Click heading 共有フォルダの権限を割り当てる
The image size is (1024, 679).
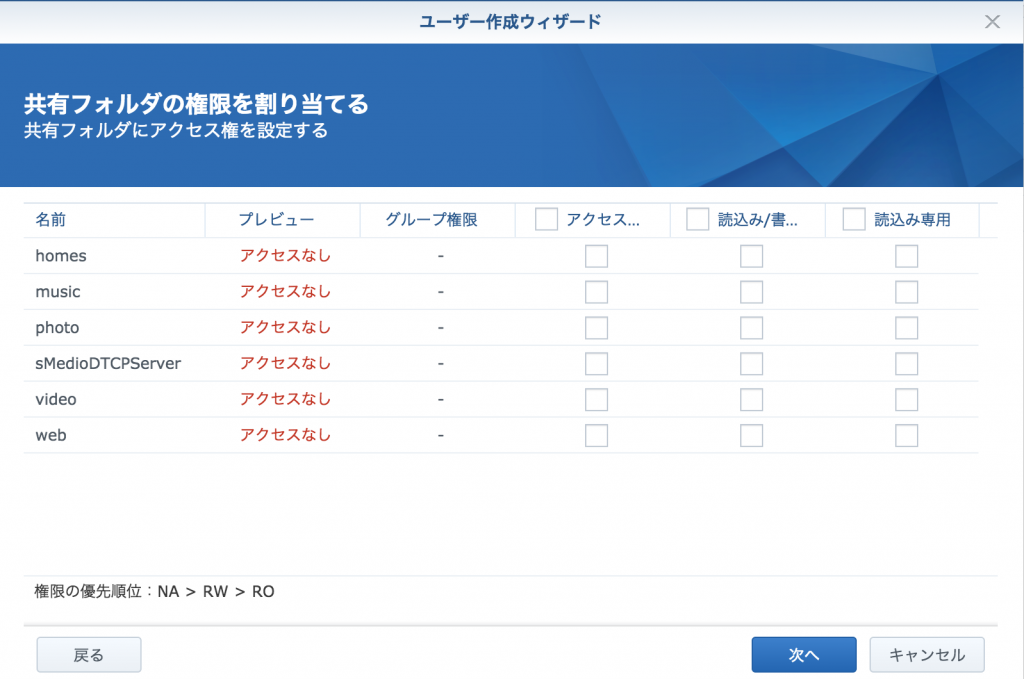point(197,104)
